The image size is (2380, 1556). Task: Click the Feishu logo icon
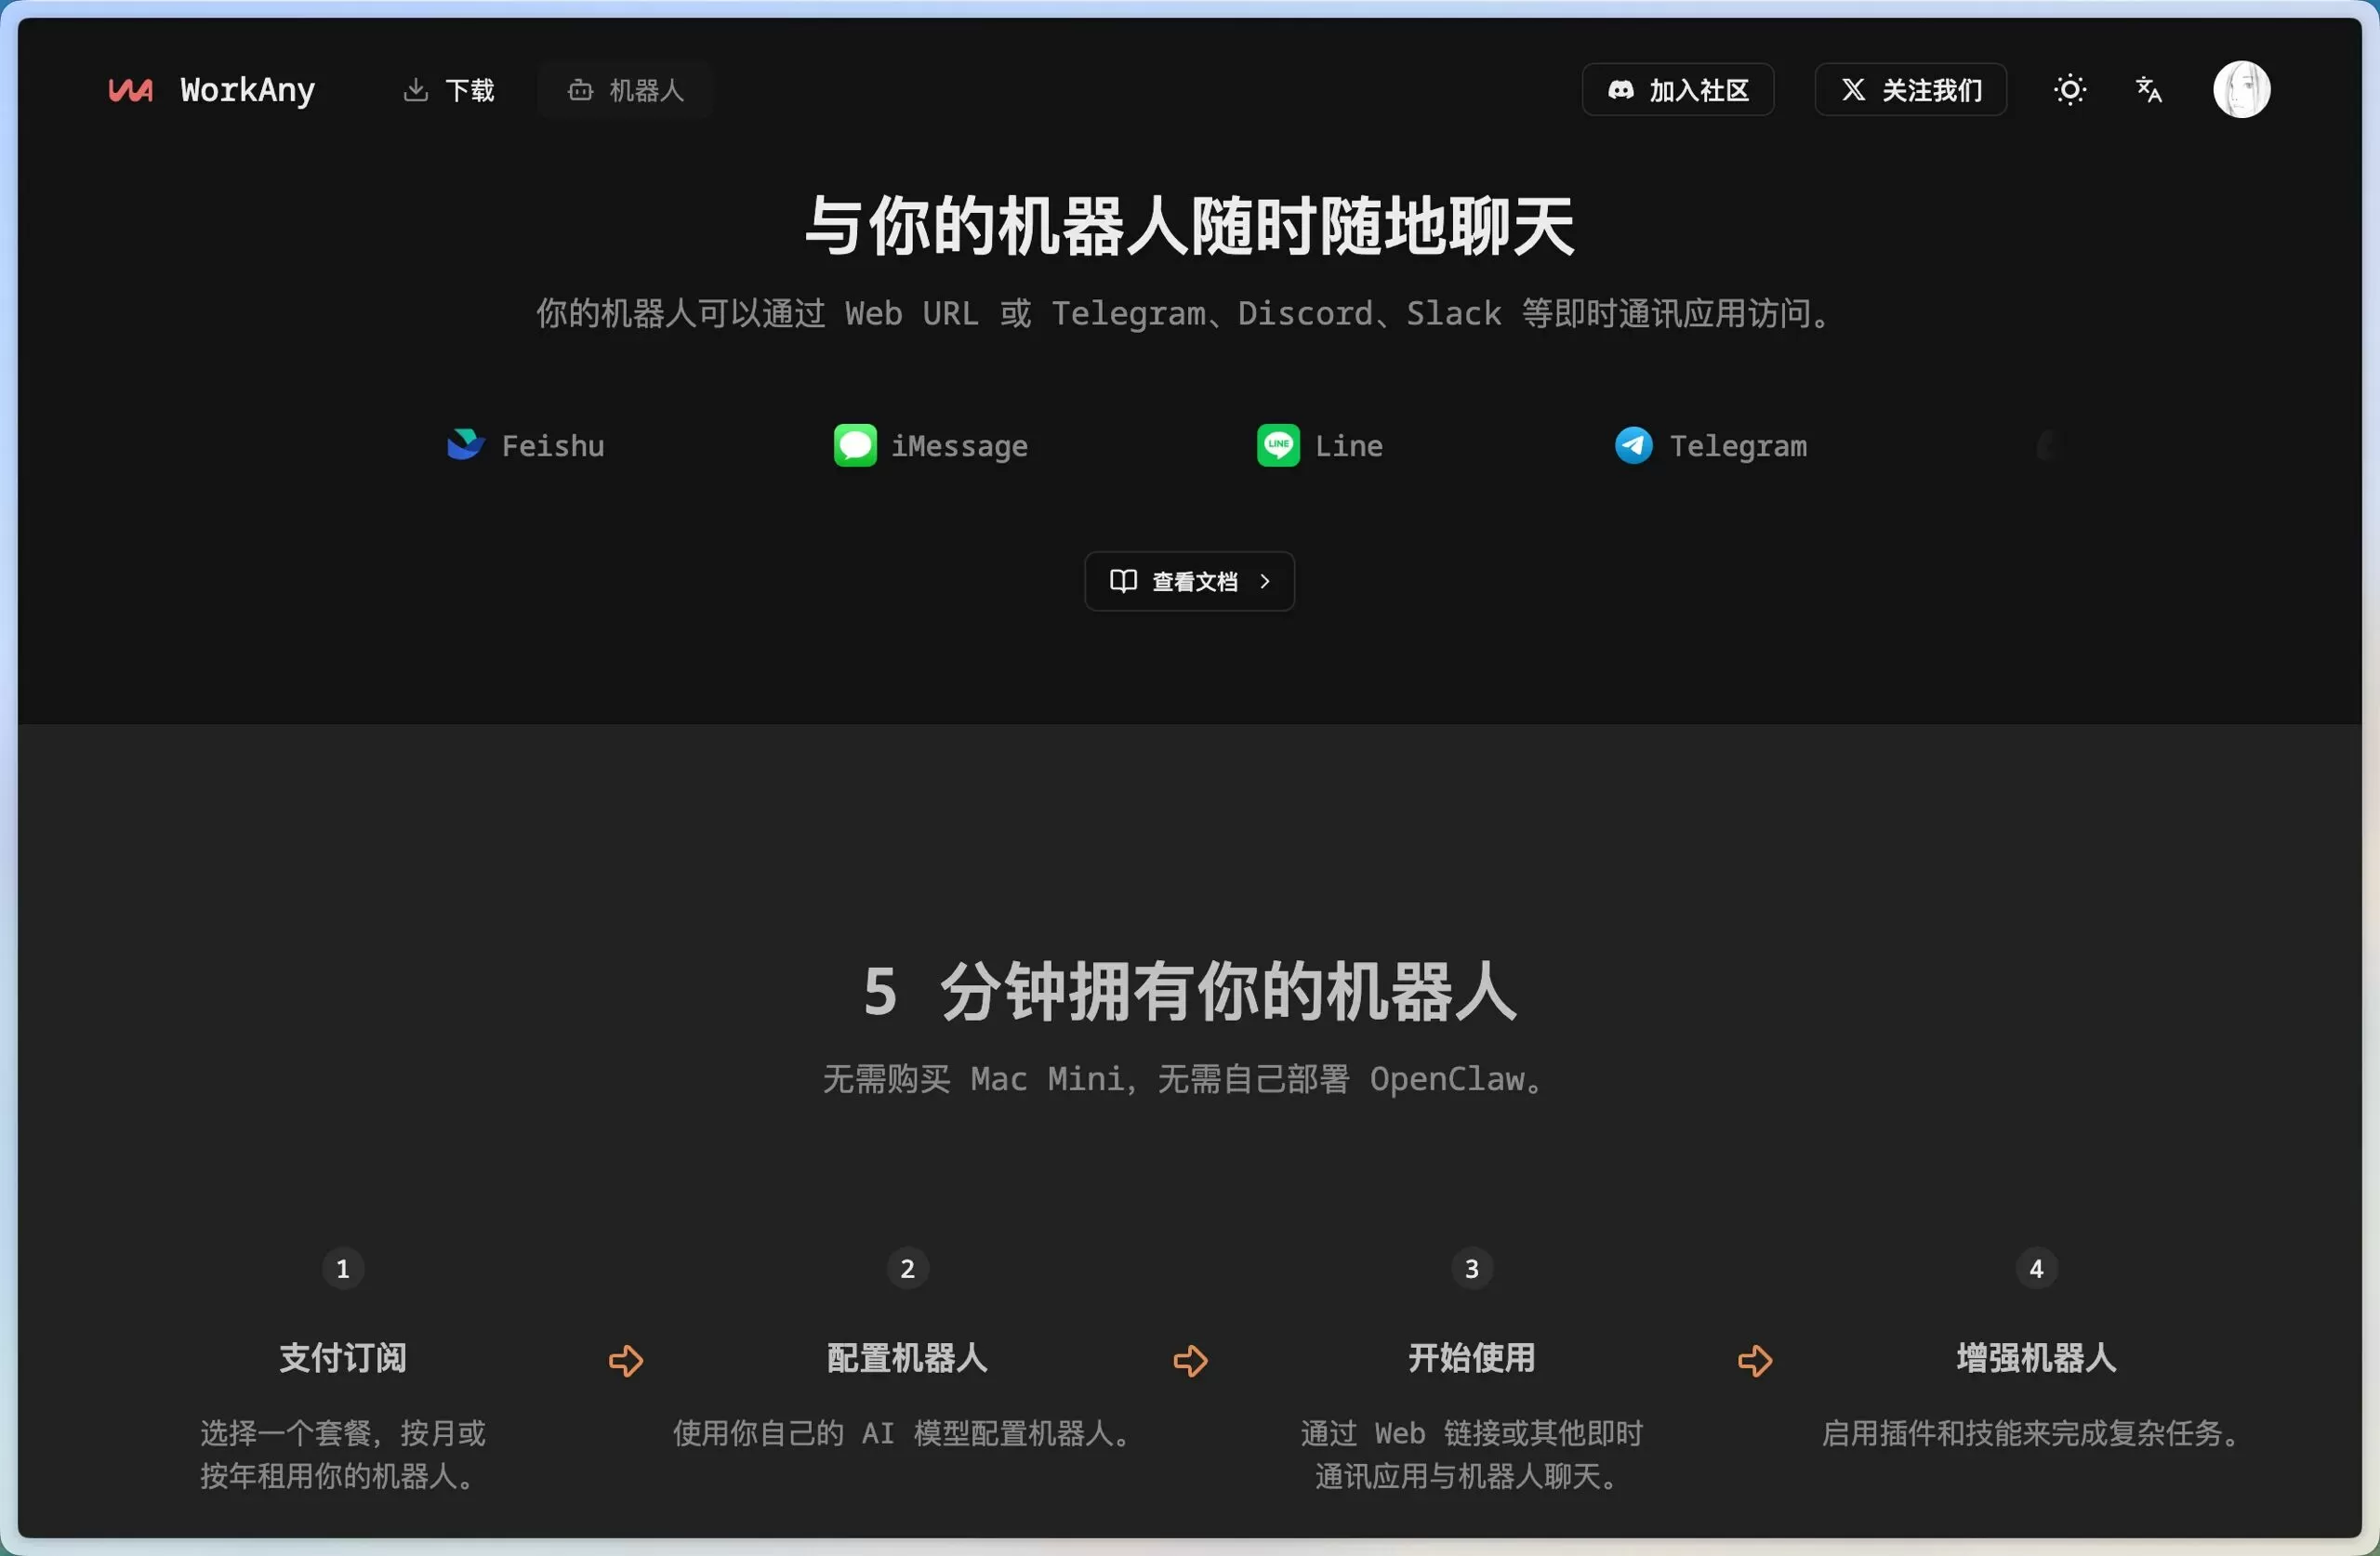click(x=465, y=445)
